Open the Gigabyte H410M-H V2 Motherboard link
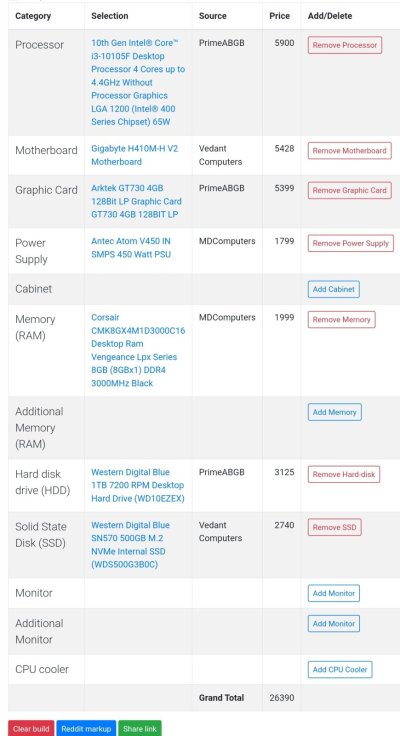 pyautogui.click(x=135, y=155)
